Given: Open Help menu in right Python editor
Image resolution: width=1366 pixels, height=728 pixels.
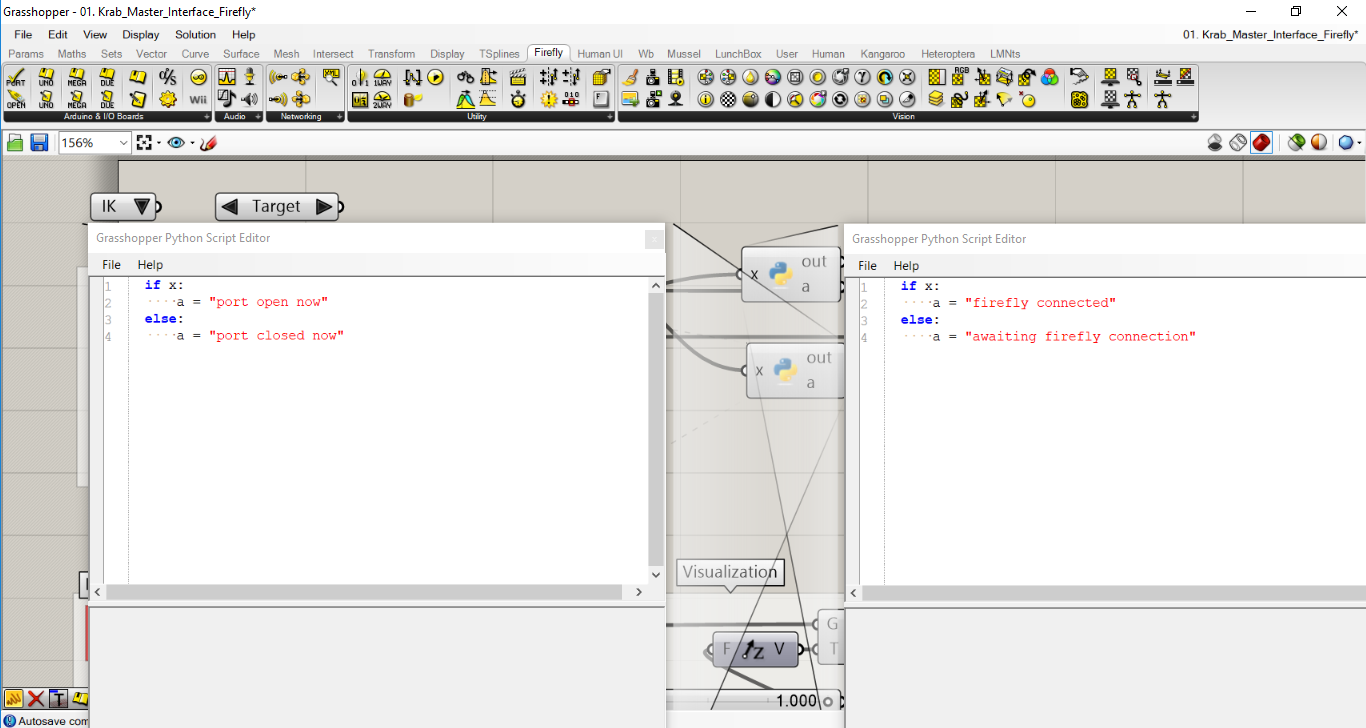Looking at the screenshot, I should click(x=906, y=265).
